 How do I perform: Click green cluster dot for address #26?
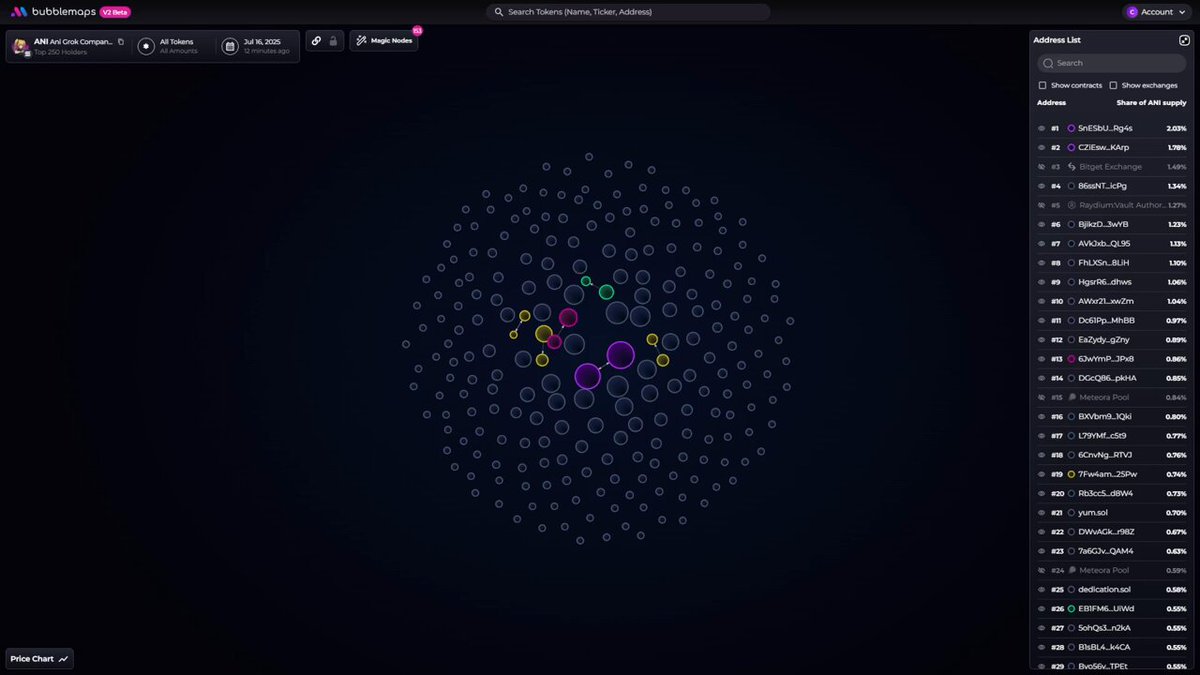pos(1071,608)
